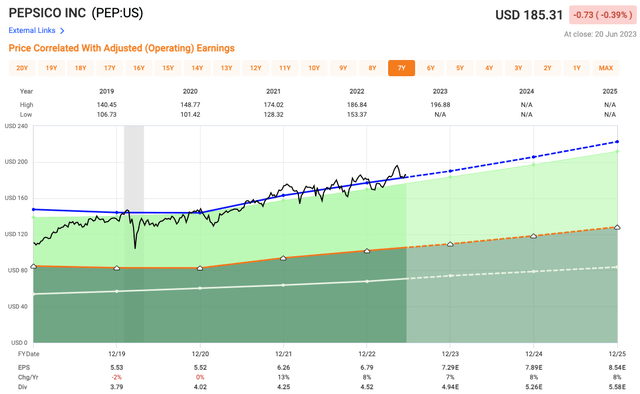Click the 12/21 orange line triangle marker

coord(283,258)
